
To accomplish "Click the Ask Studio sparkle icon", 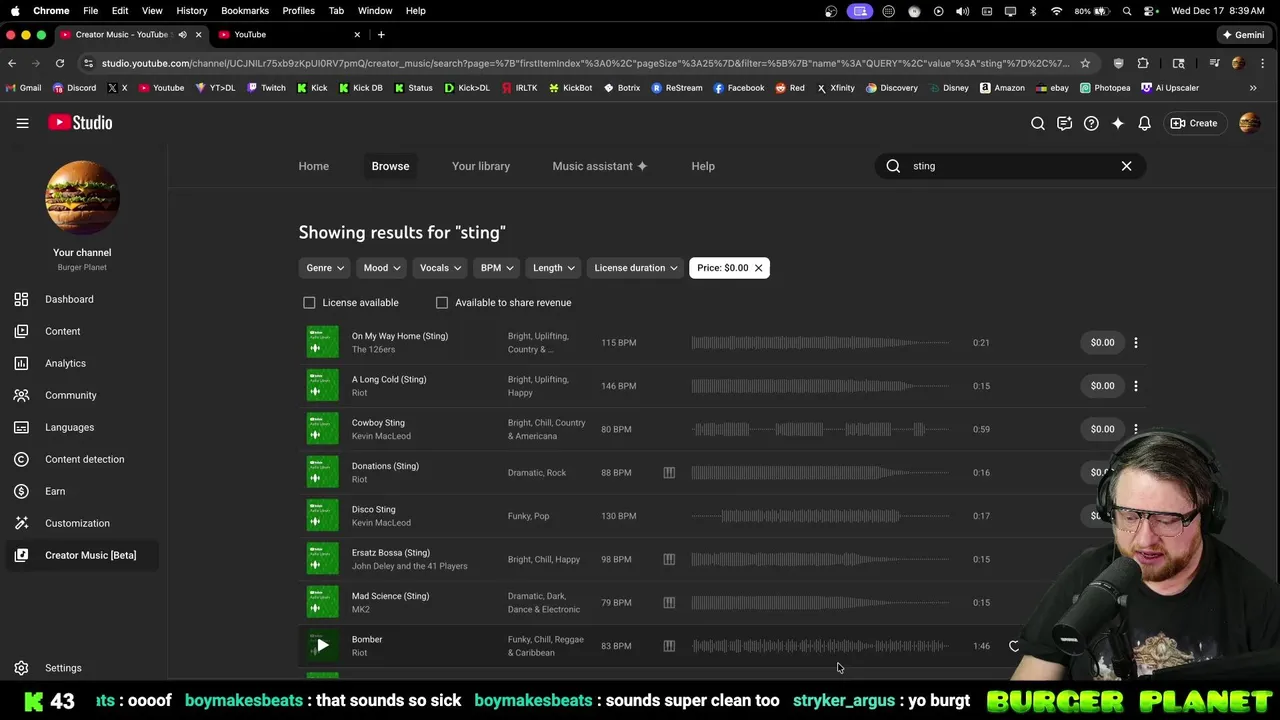I will pyautogui.click(x=1118, y=123).
